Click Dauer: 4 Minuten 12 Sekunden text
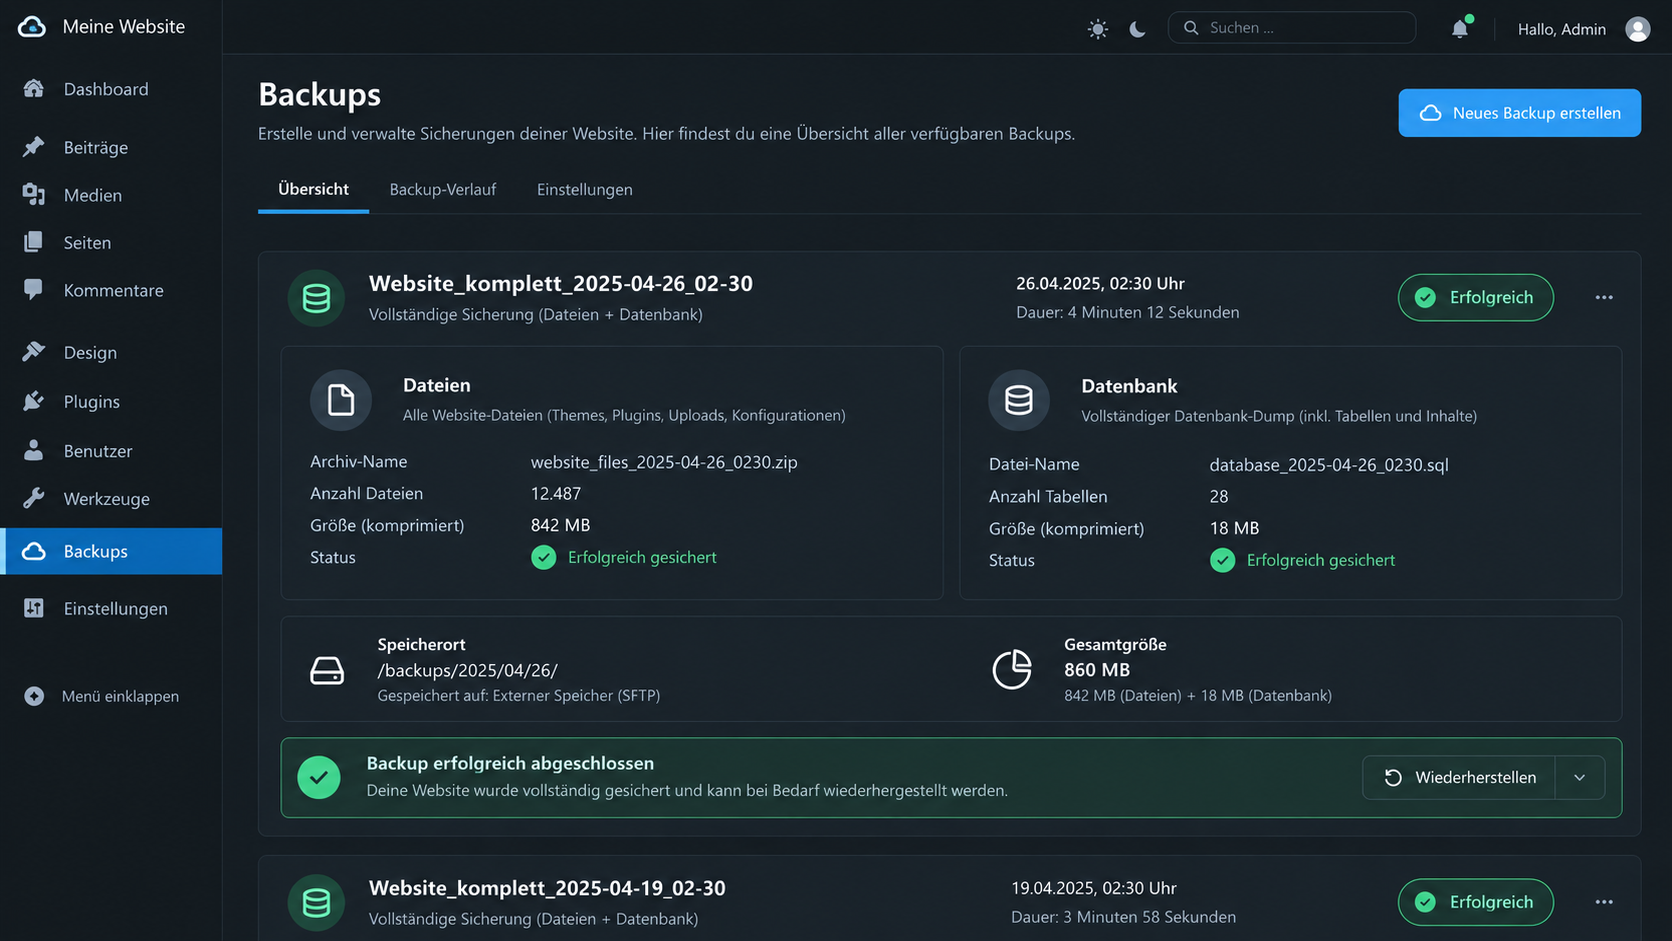 pos(1127,312)
